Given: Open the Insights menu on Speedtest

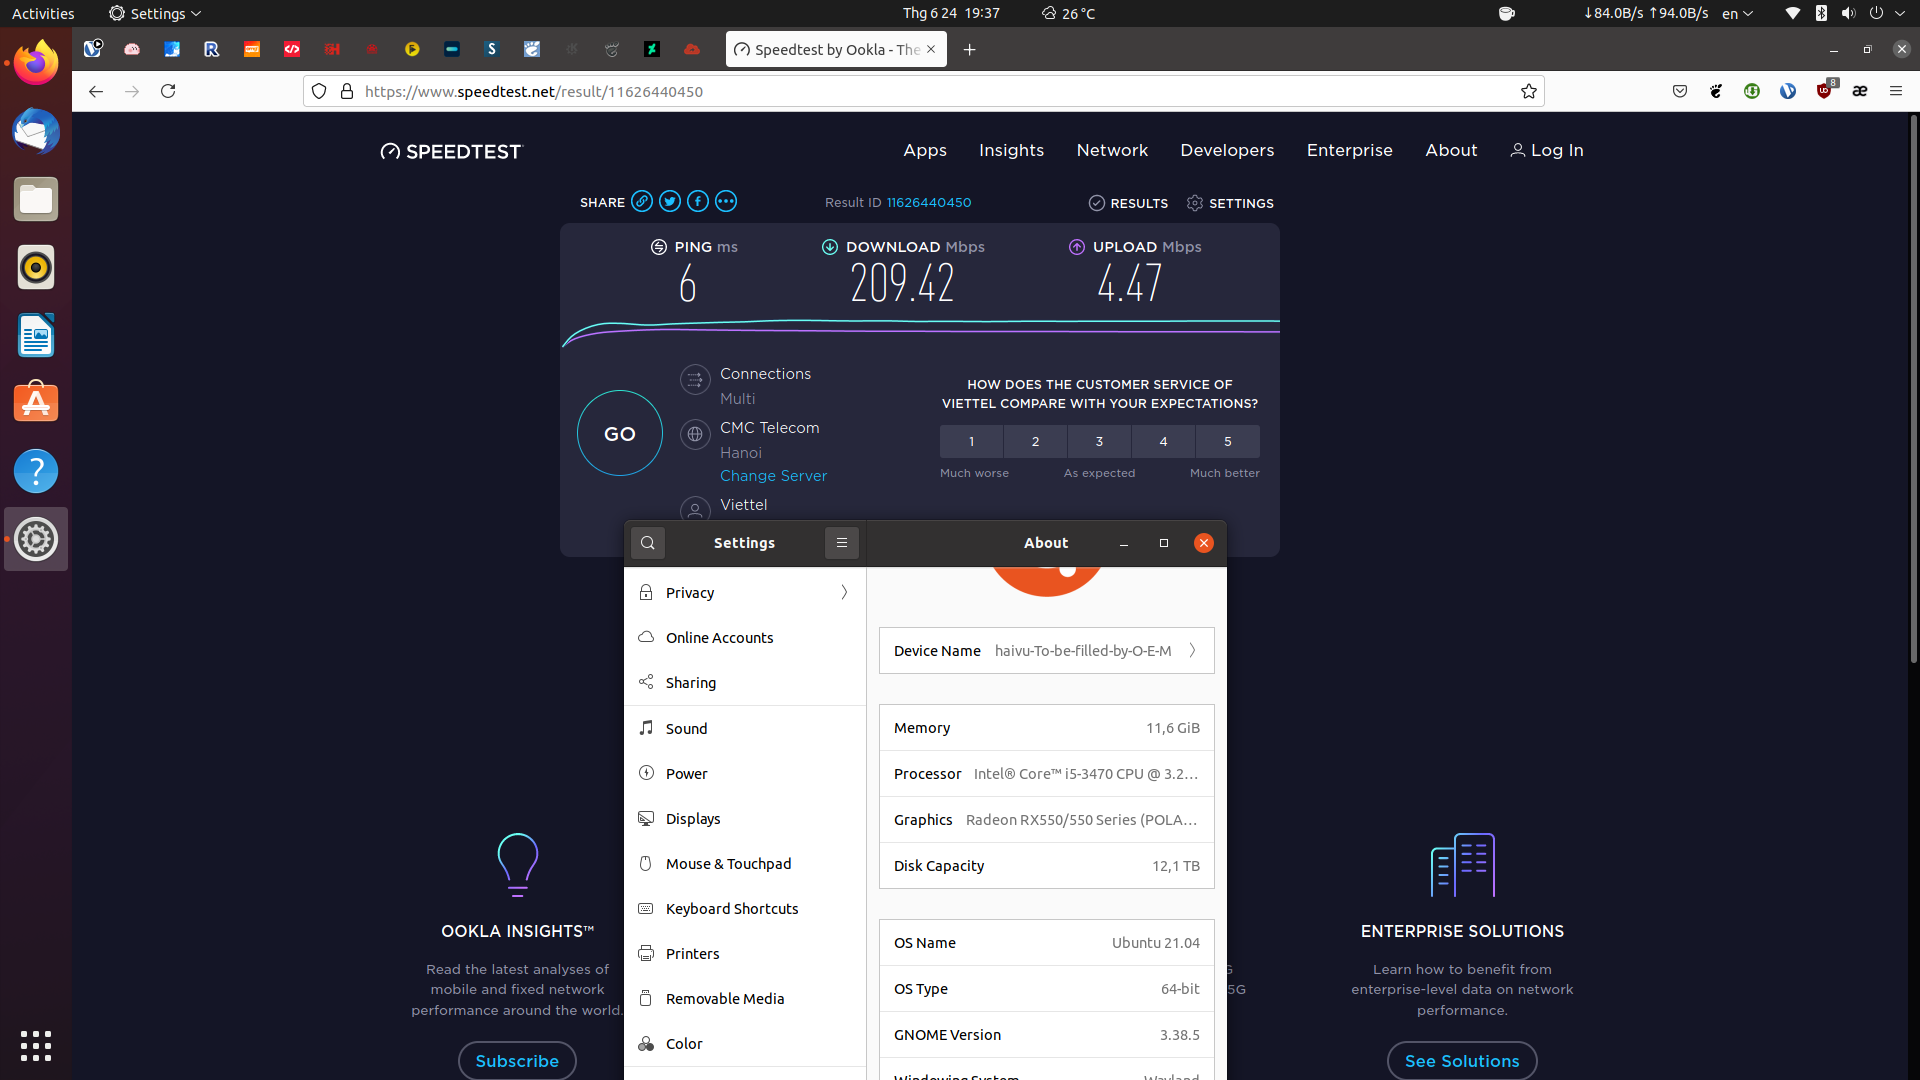Looking at the screenshot, I should point(1011,150).
